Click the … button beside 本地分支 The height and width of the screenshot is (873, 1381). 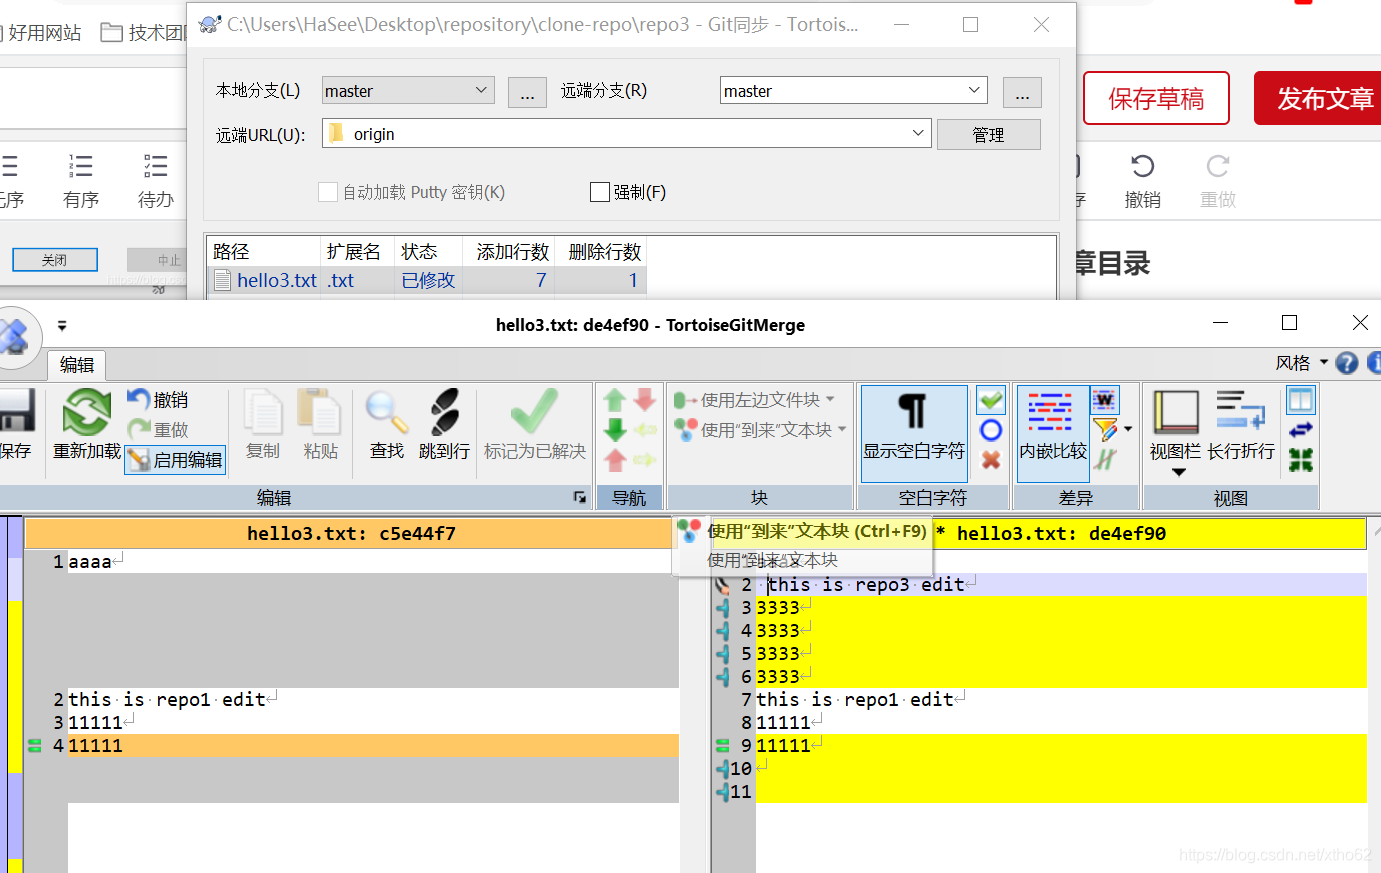click(x=527, y=92)
